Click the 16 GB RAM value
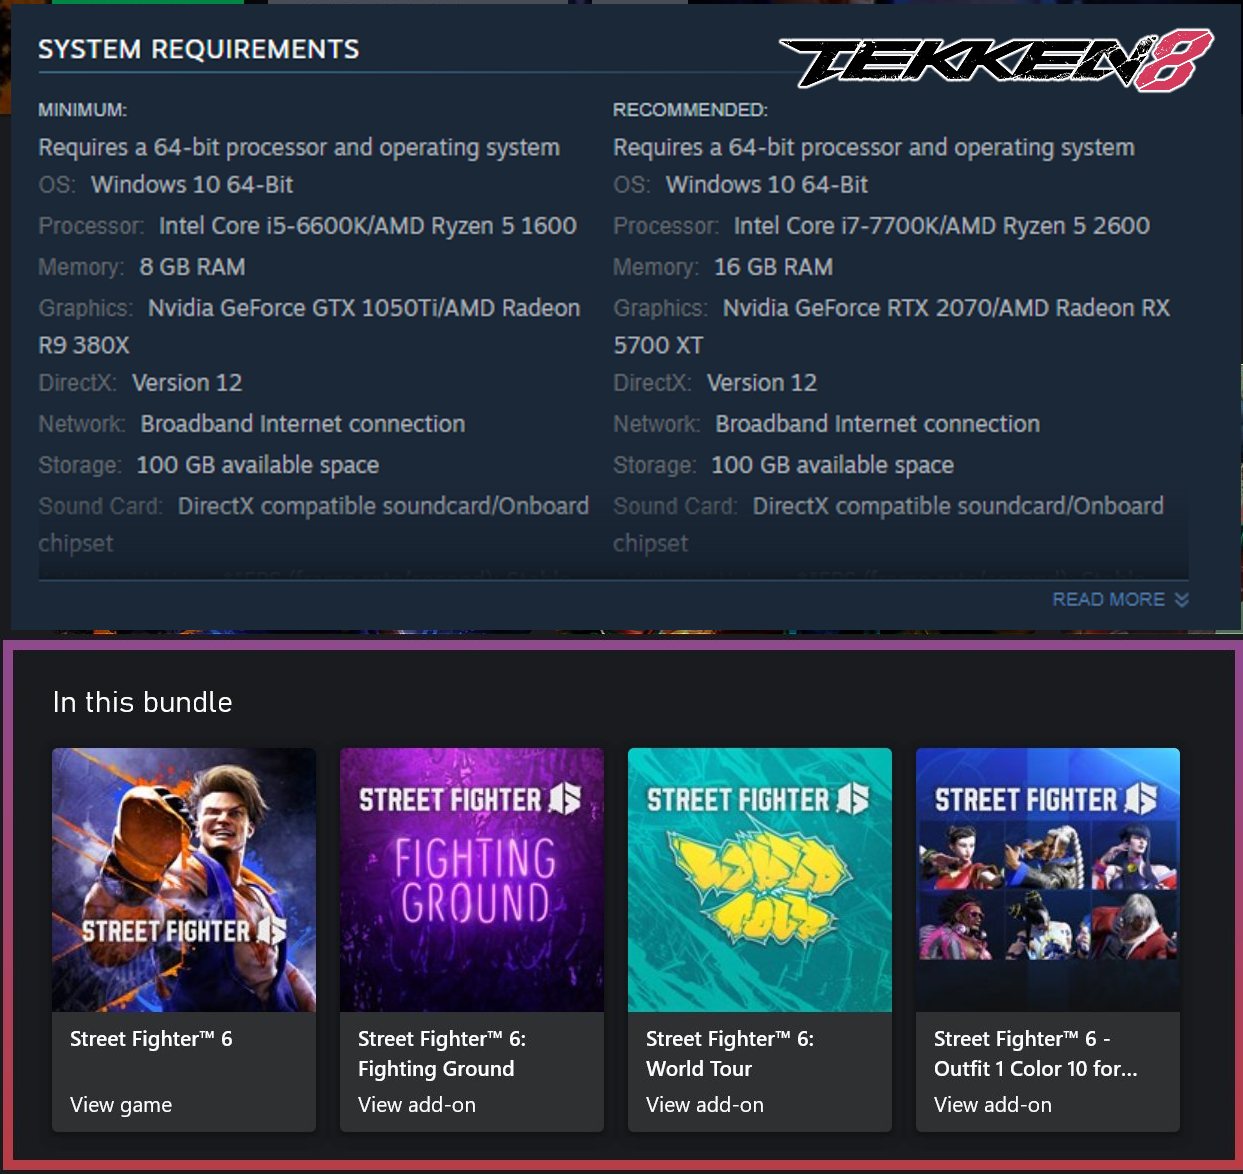This screenshot has height=1174, width=1243. pos(773,267)
